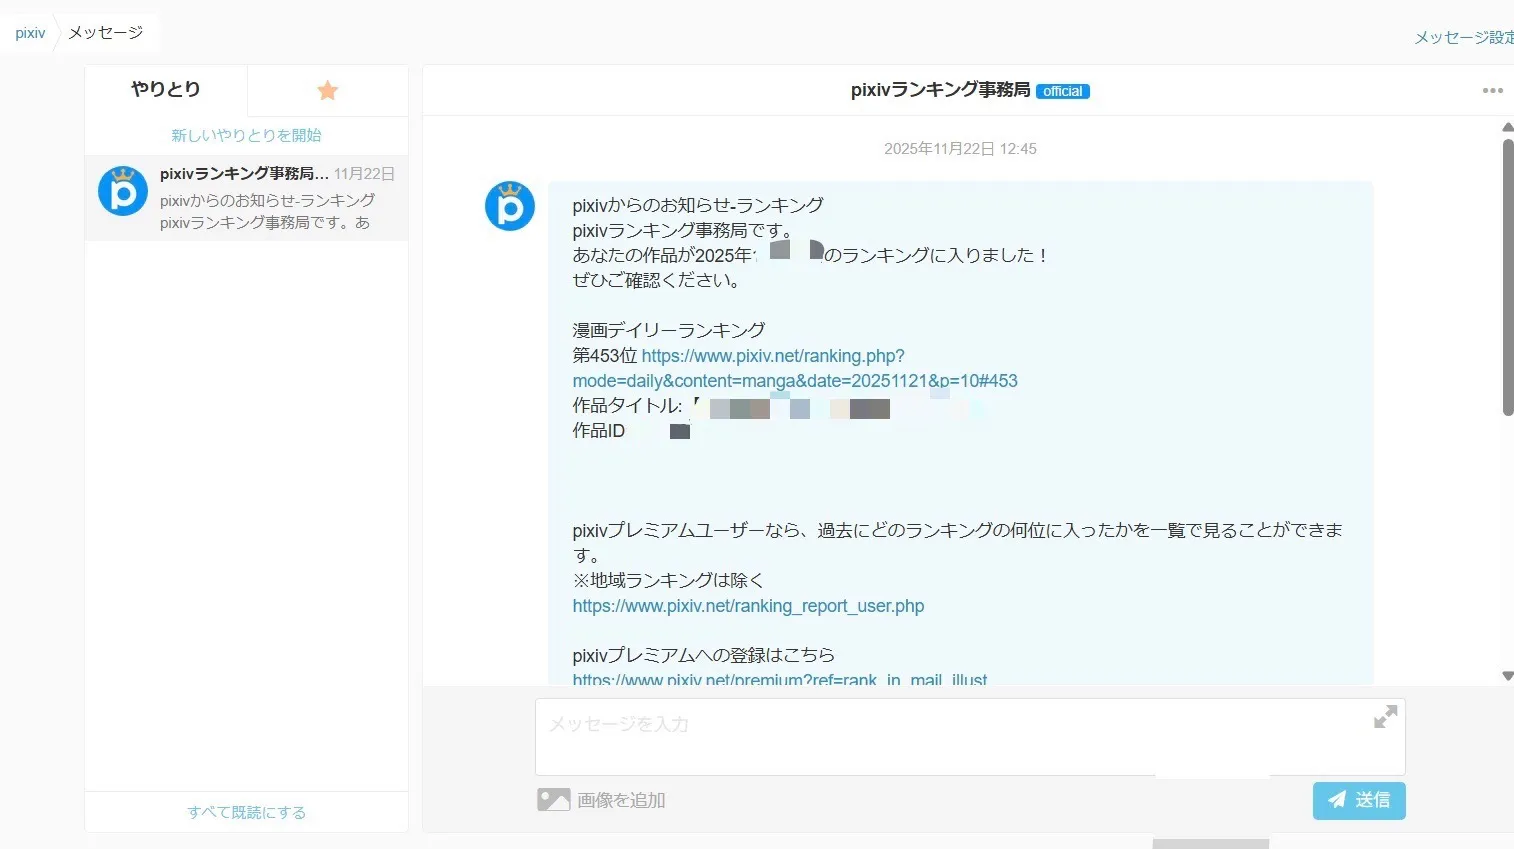This screenshot has height=849, width=1514.
Task: Click the scrollbar up arrow in conversation
Action: [x=1508, y=127]
